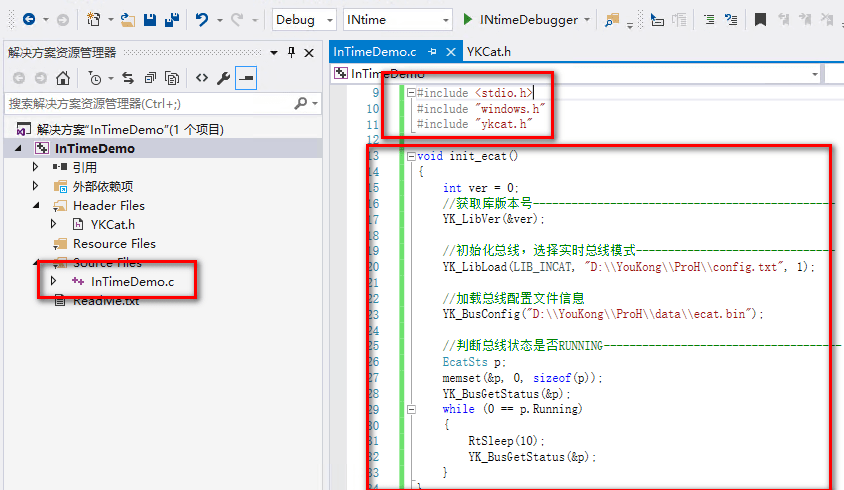Expand the InTimeDemo.c node
The width and height of the screenshot is (844, 490).
coord(53,281)
